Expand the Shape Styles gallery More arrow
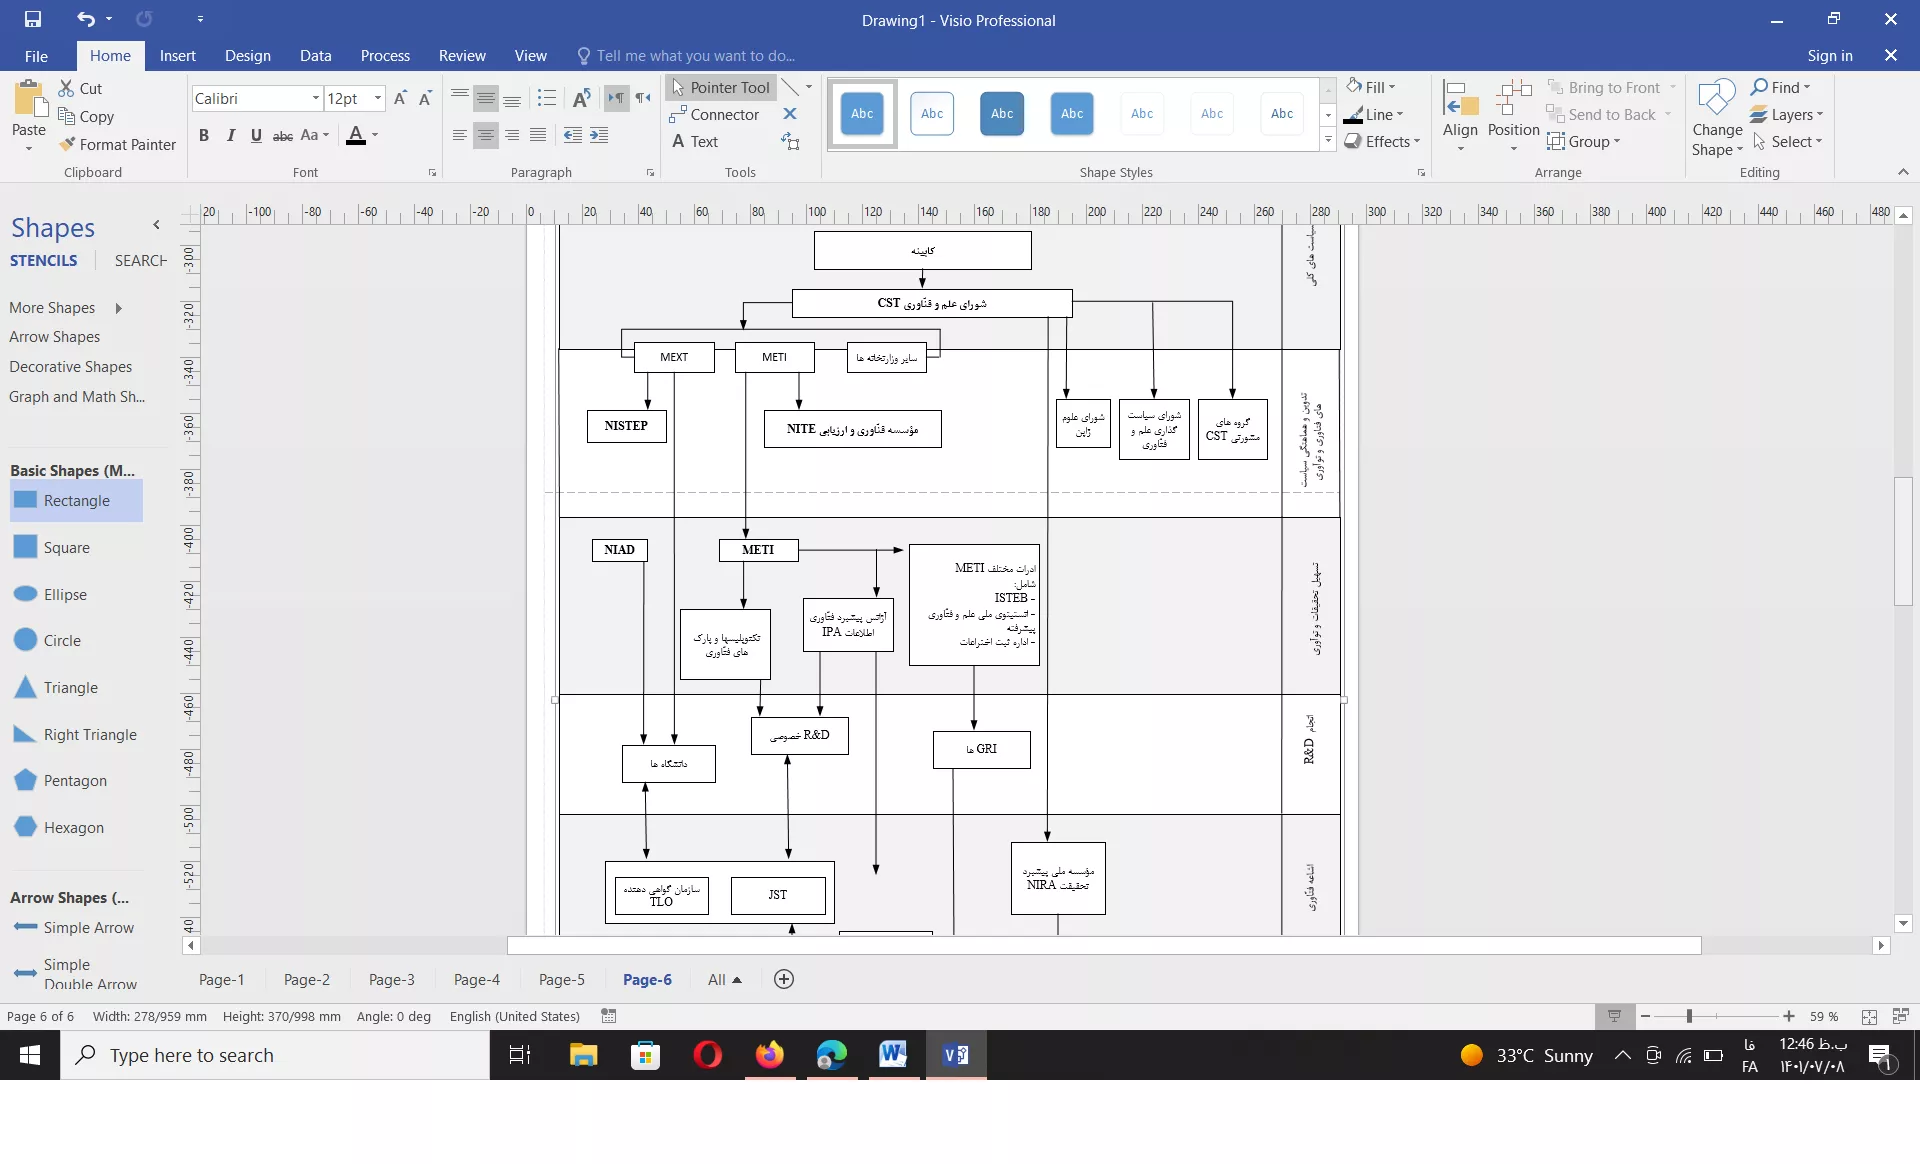 1328,140
